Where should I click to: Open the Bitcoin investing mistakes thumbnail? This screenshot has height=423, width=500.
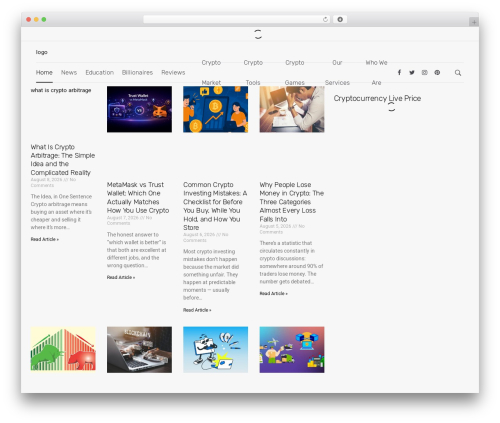click(x=215, y=109)
